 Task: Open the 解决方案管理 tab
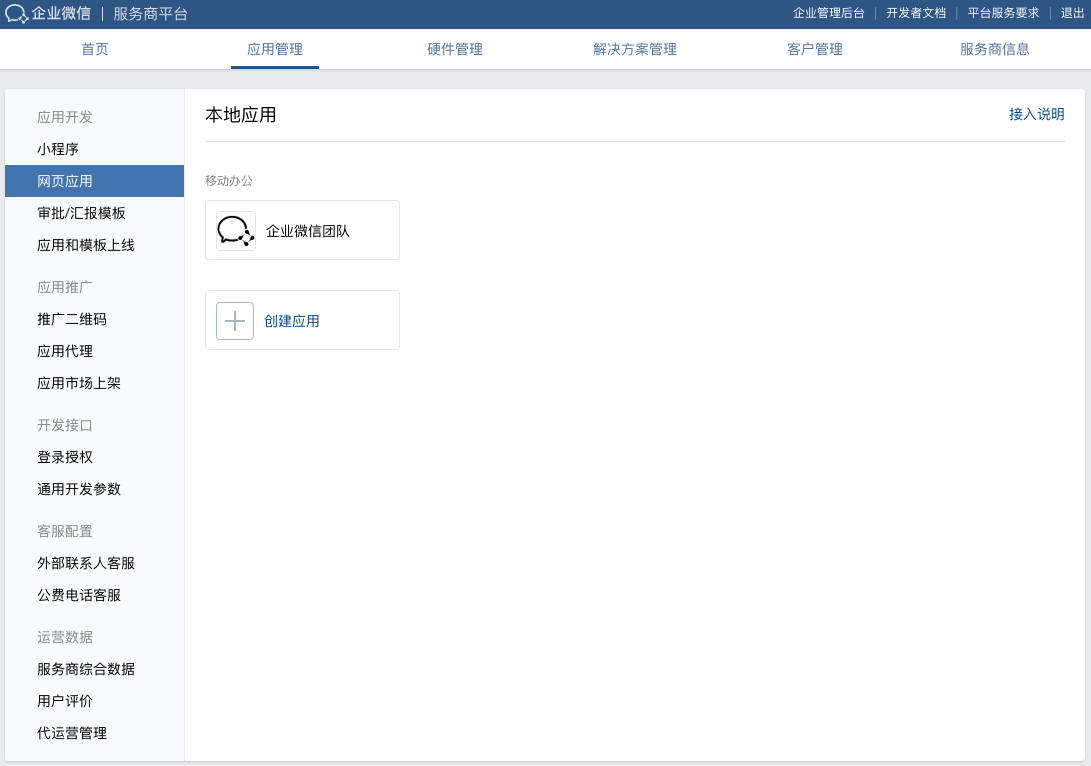(635, 49)
